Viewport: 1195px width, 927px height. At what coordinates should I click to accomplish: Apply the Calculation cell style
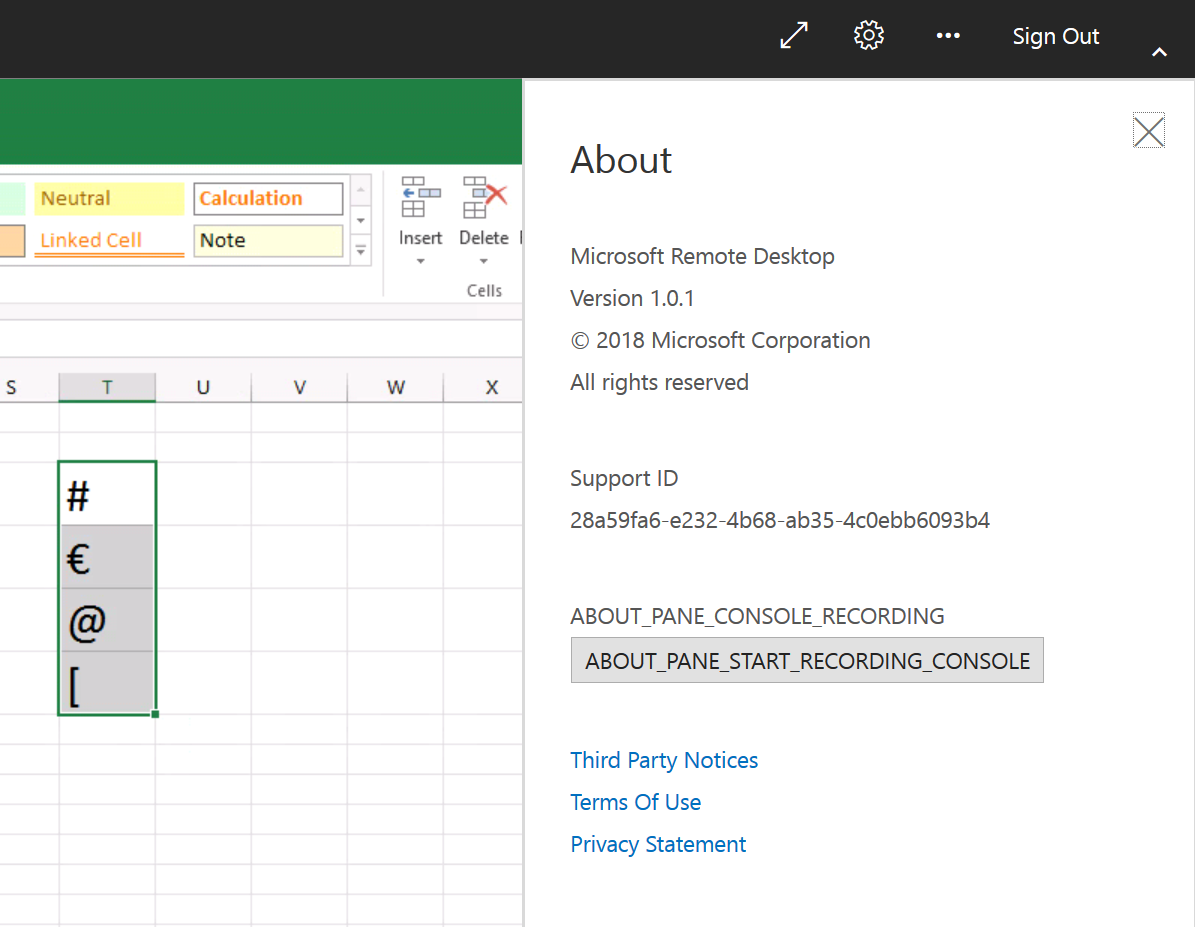click(267, 199)
